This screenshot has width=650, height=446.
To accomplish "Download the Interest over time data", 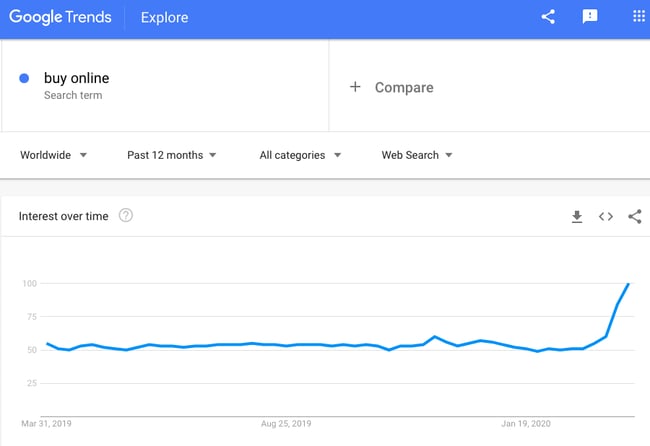I will coord(577,216).
